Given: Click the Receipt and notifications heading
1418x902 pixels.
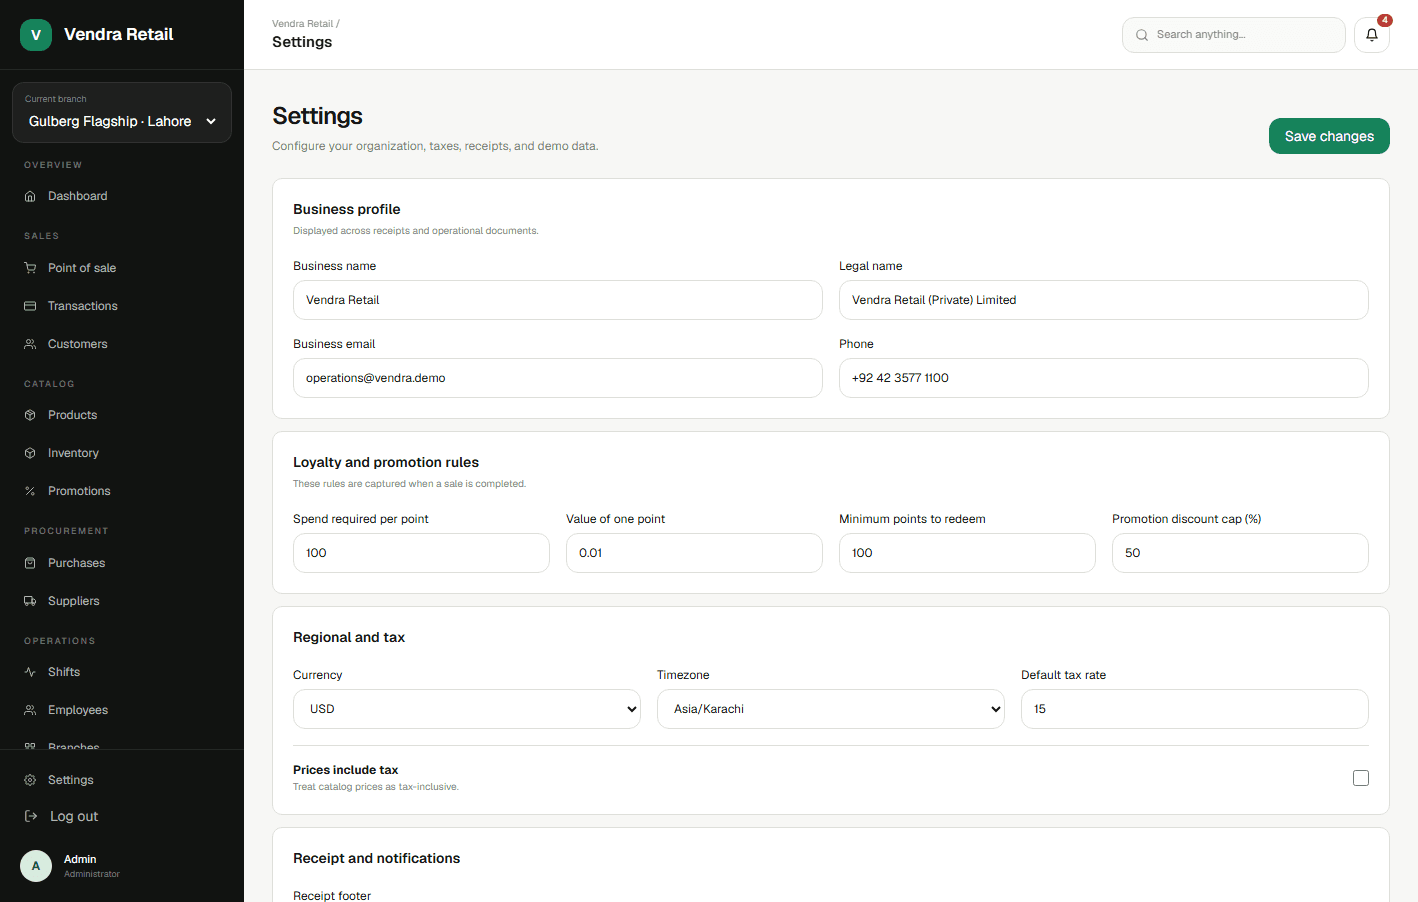Looking at the screenshot, I should [x=377, y=858].
